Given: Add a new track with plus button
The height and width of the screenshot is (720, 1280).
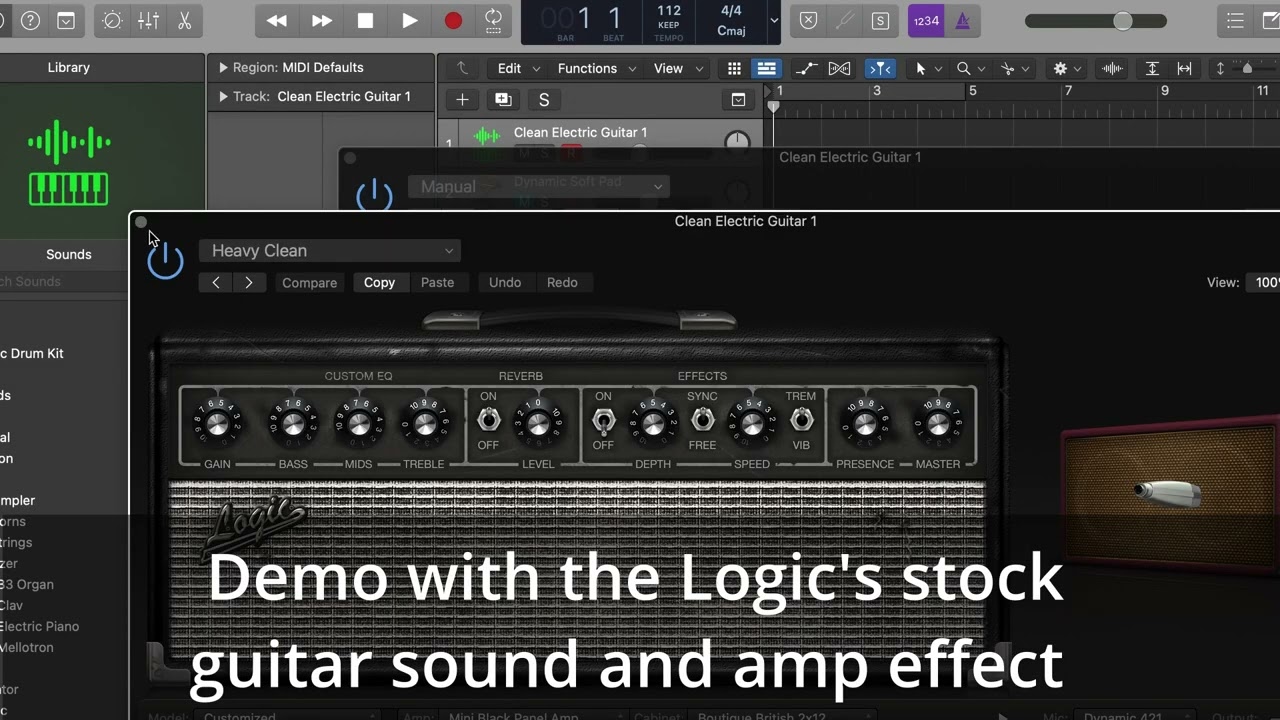Looking at the screenshot, I should 462,99.
